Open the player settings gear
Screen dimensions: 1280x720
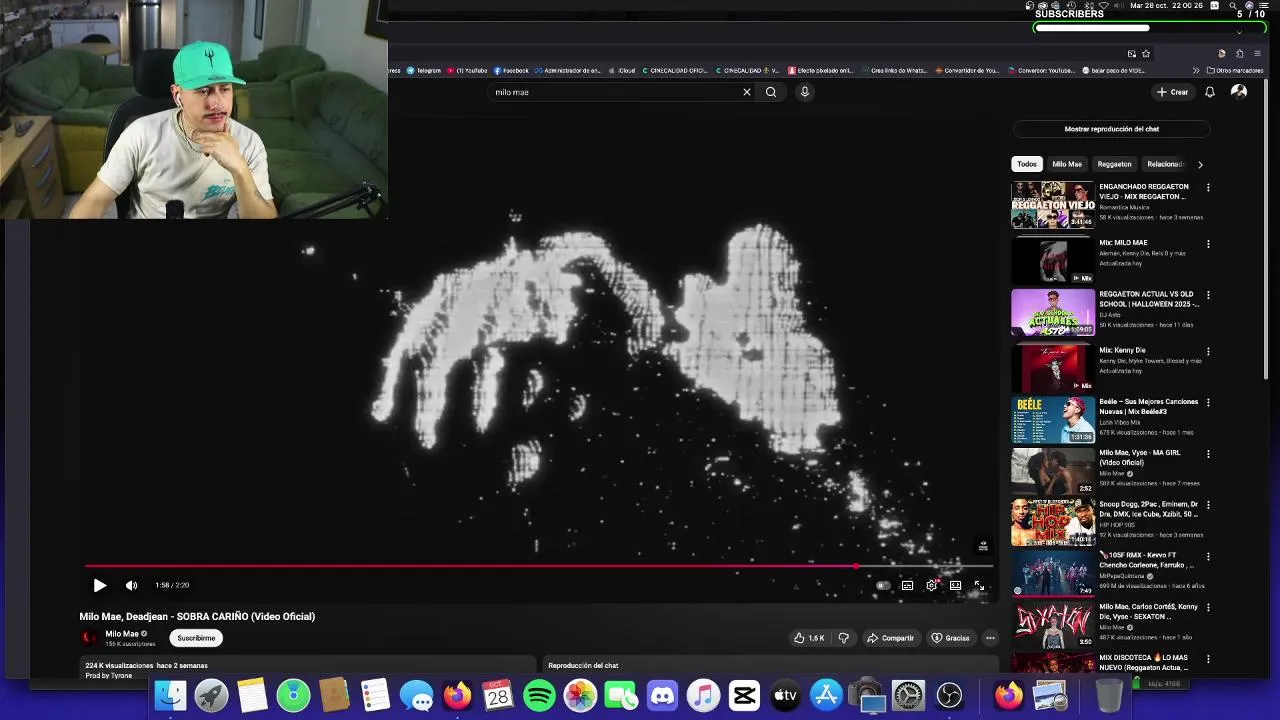point(931,585)
